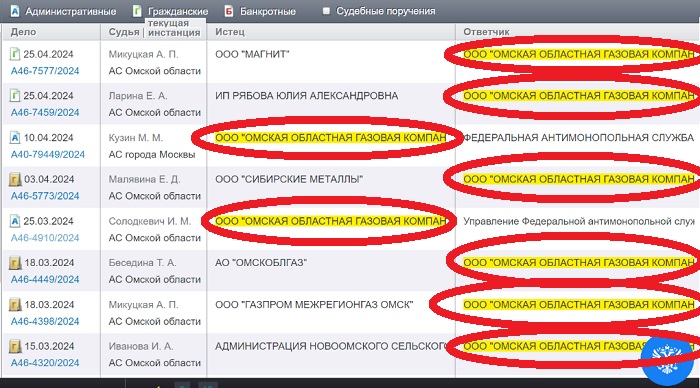The height and width of the screenshot is (388, 700).
Task: Select the Административные tab label
Action: (x=71, y=12)
